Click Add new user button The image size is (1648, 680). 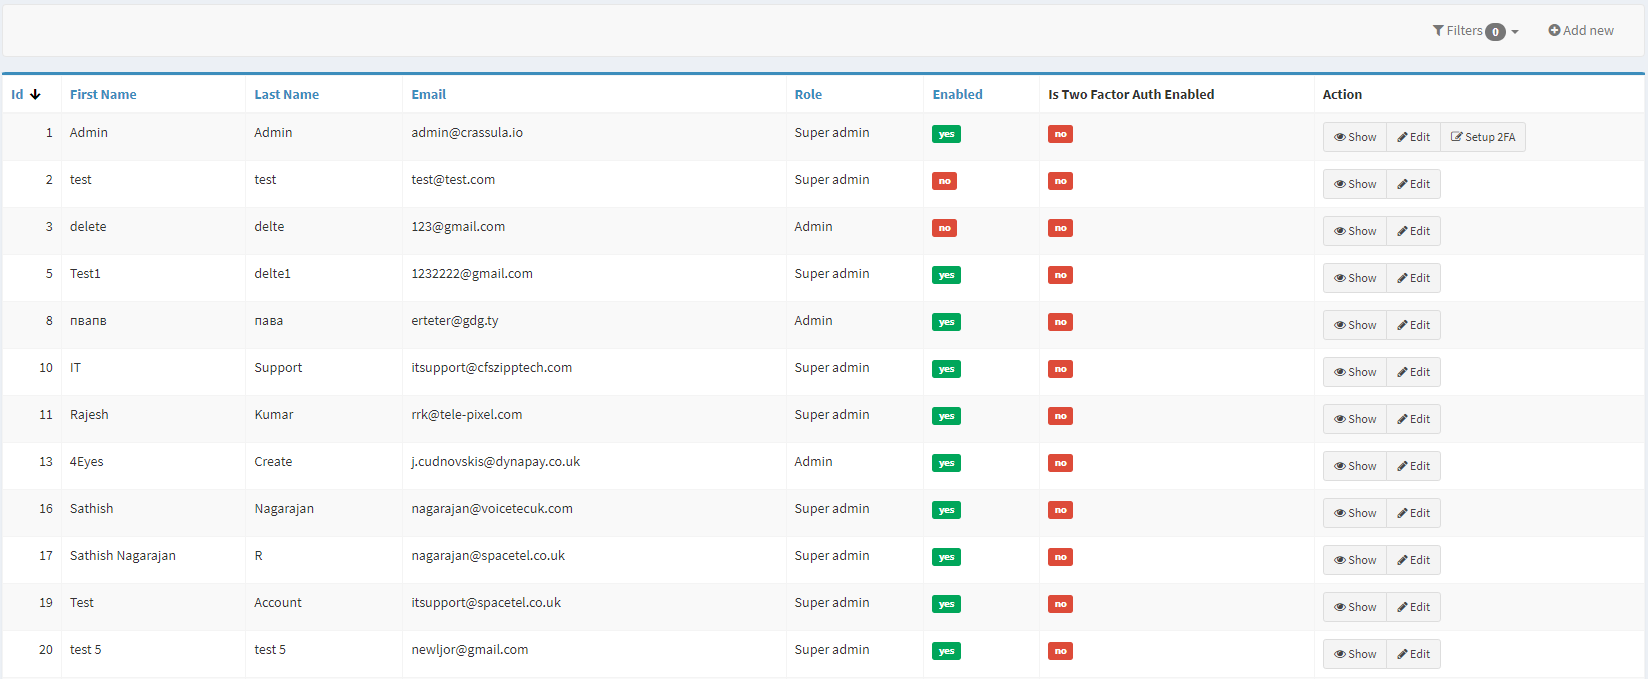click(1581, 31)
